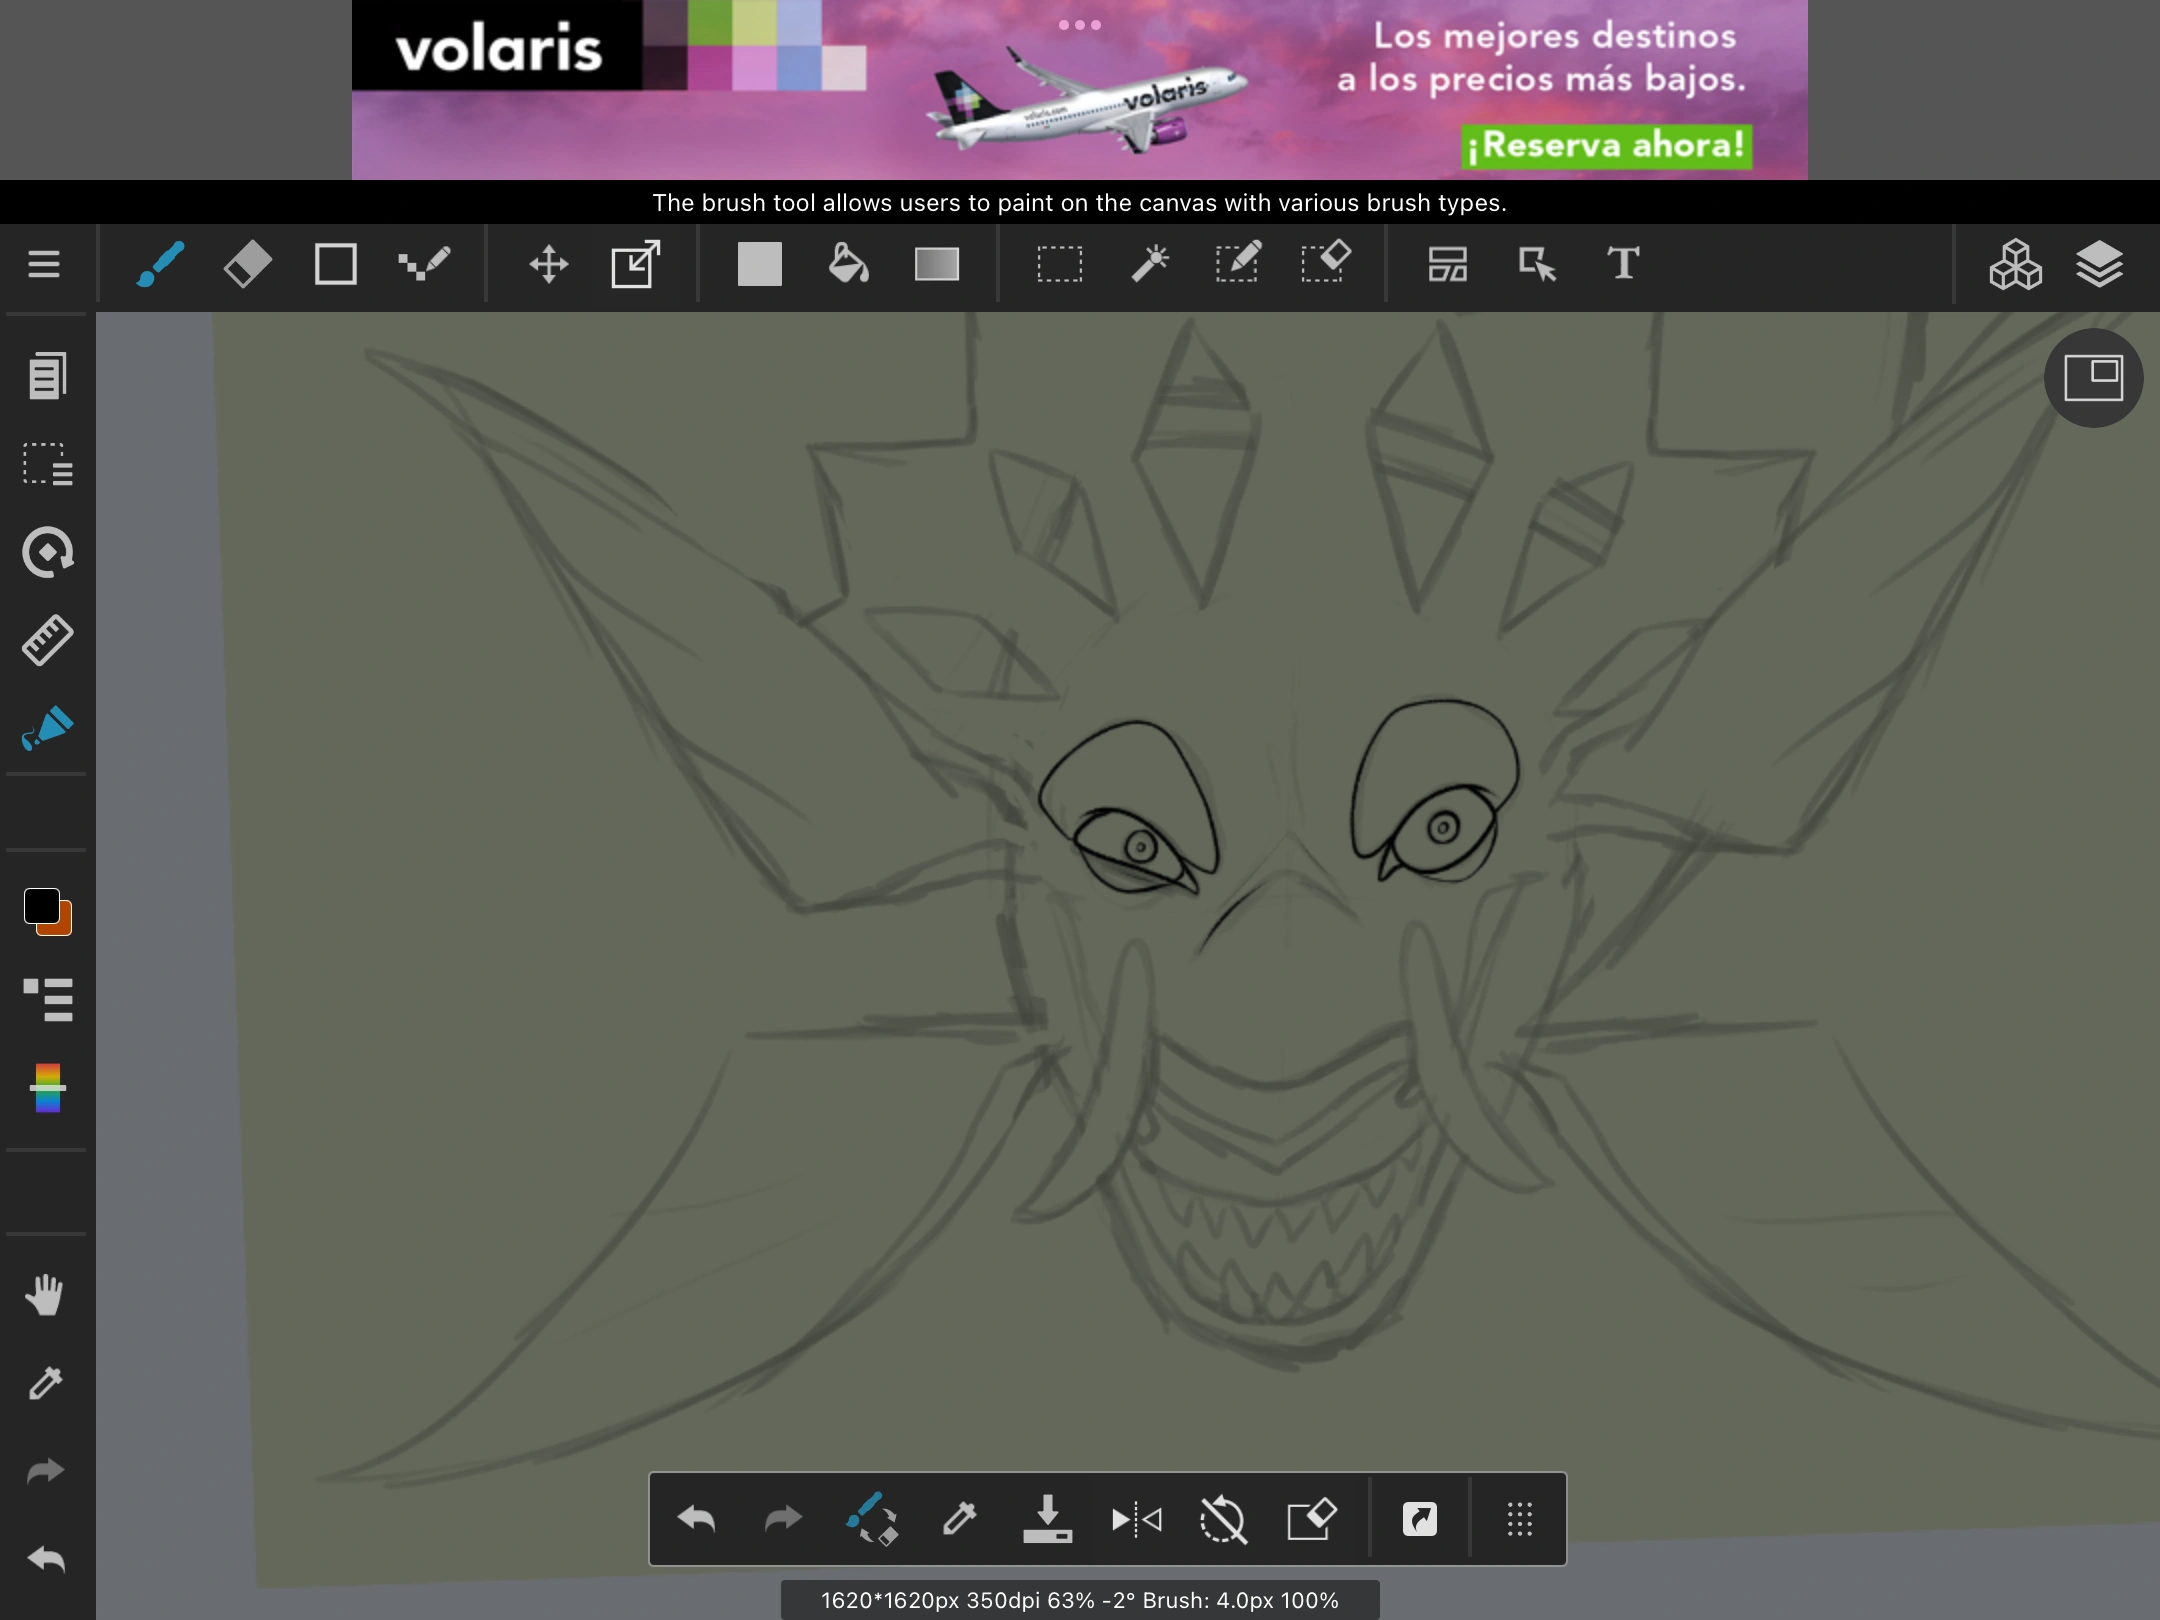Viewport: 2160px width, 1620px height.
Task: Select the Fill bucket tool
Action: (847, 264)
